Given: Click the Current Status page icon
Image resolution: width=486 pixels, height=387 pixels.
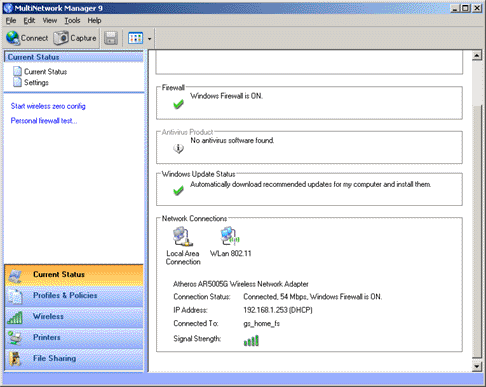Looking at the screenshot, I should pos(17,71).
